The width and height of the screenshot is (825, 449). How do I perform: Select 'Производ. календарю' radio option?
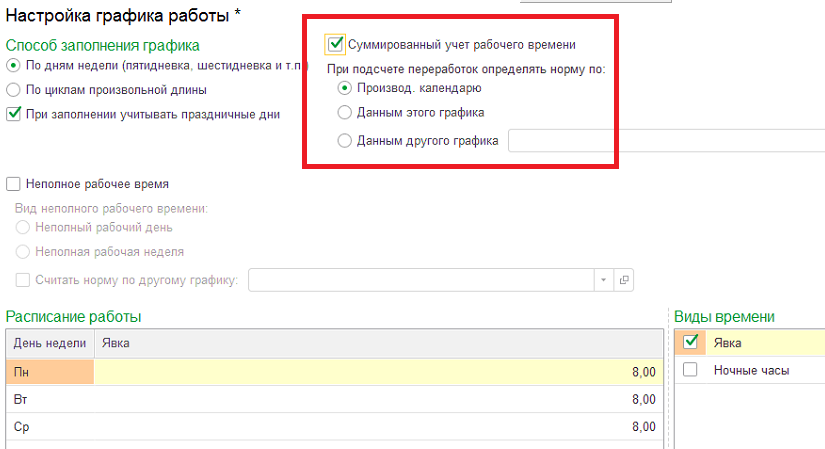(344, 88)
